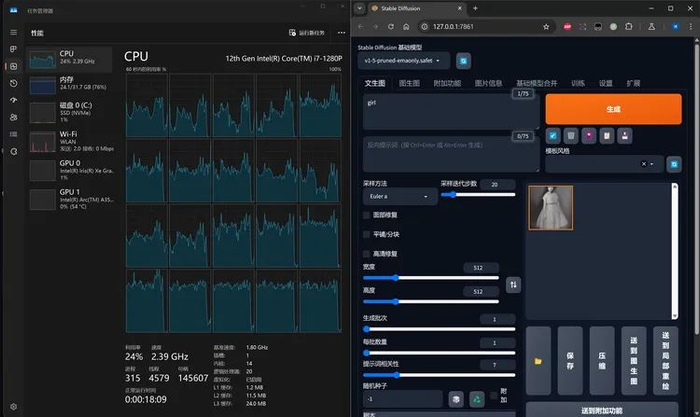Click the dice icon to randomize seed

(x=455, y=398)
